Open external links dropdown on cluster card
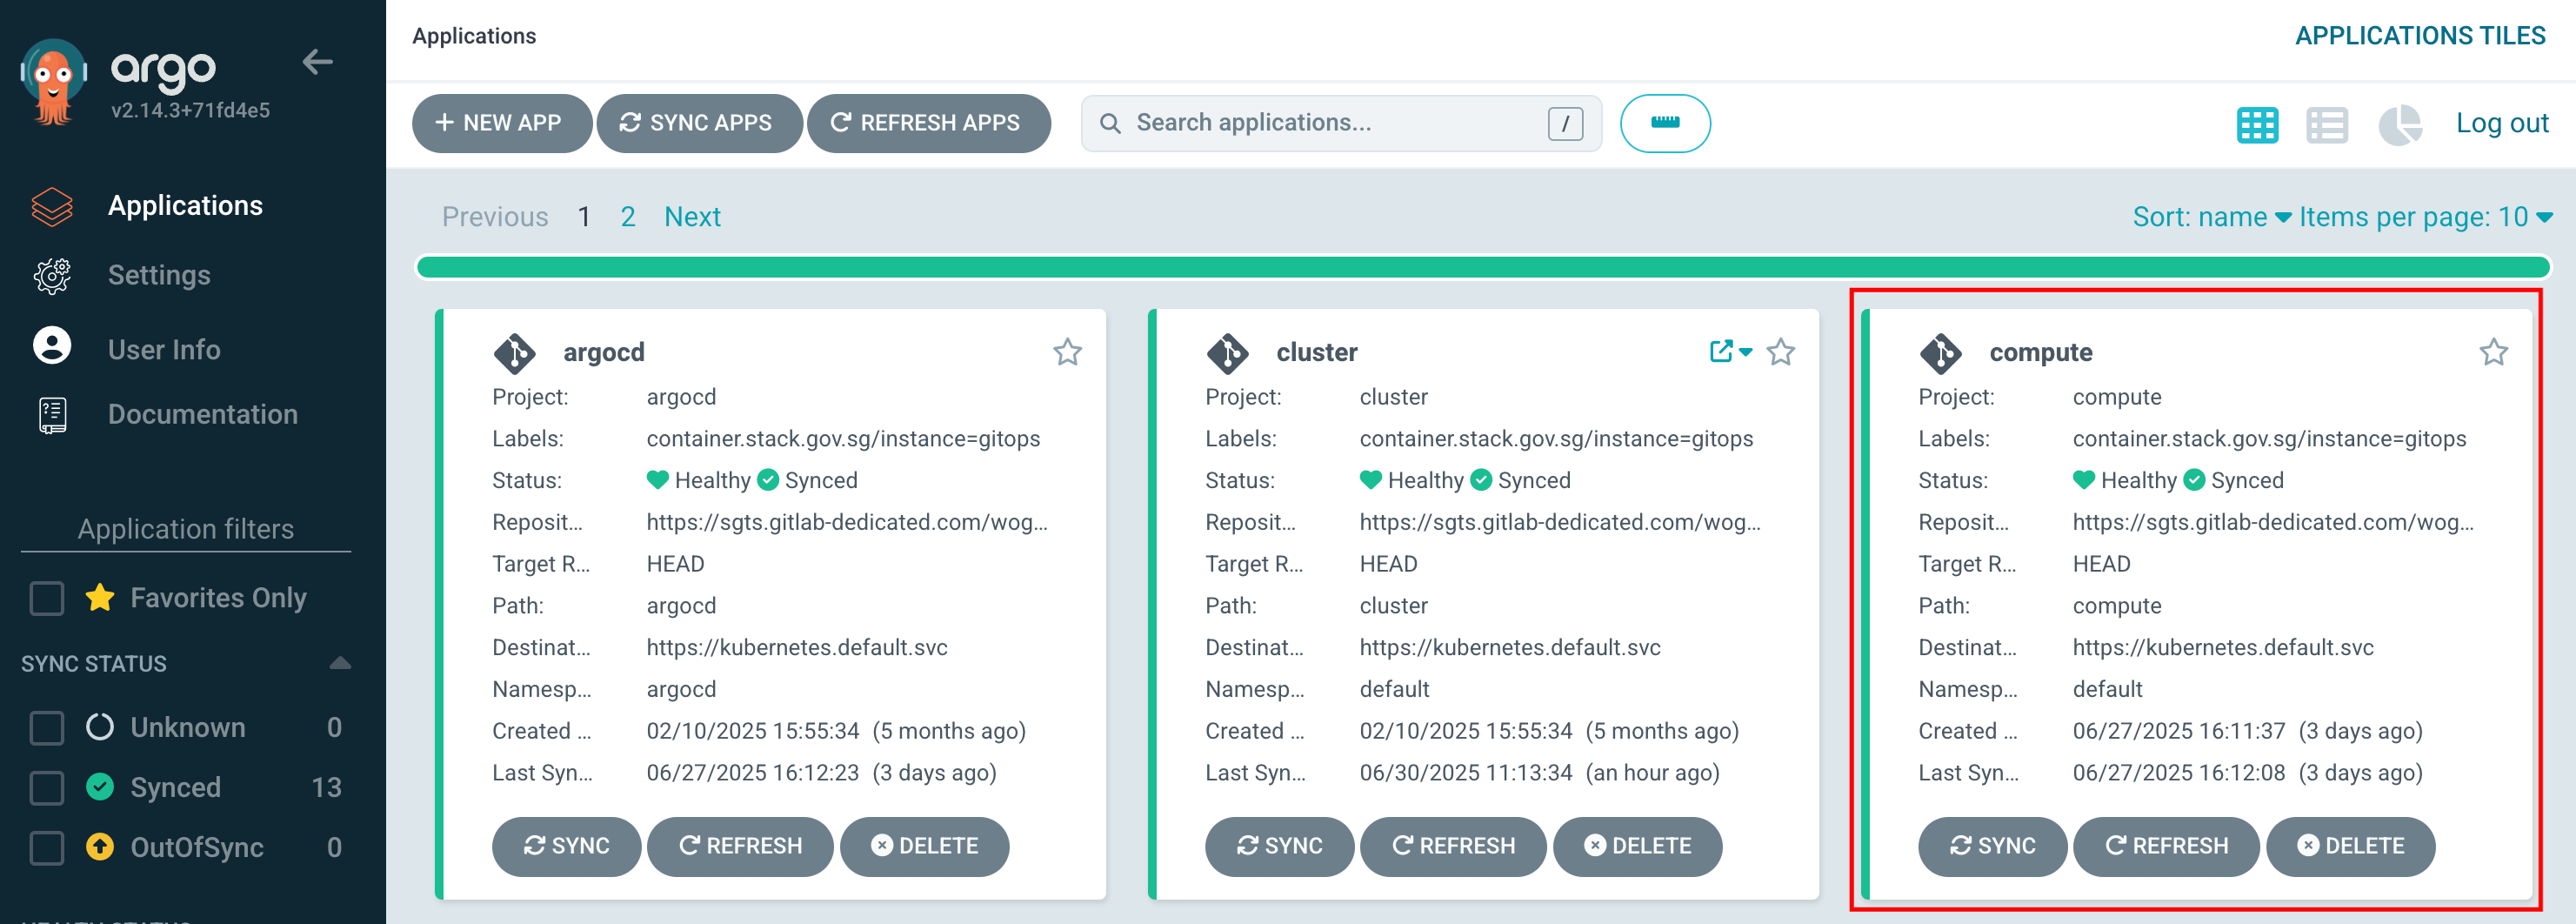 tap(1729, 352)
